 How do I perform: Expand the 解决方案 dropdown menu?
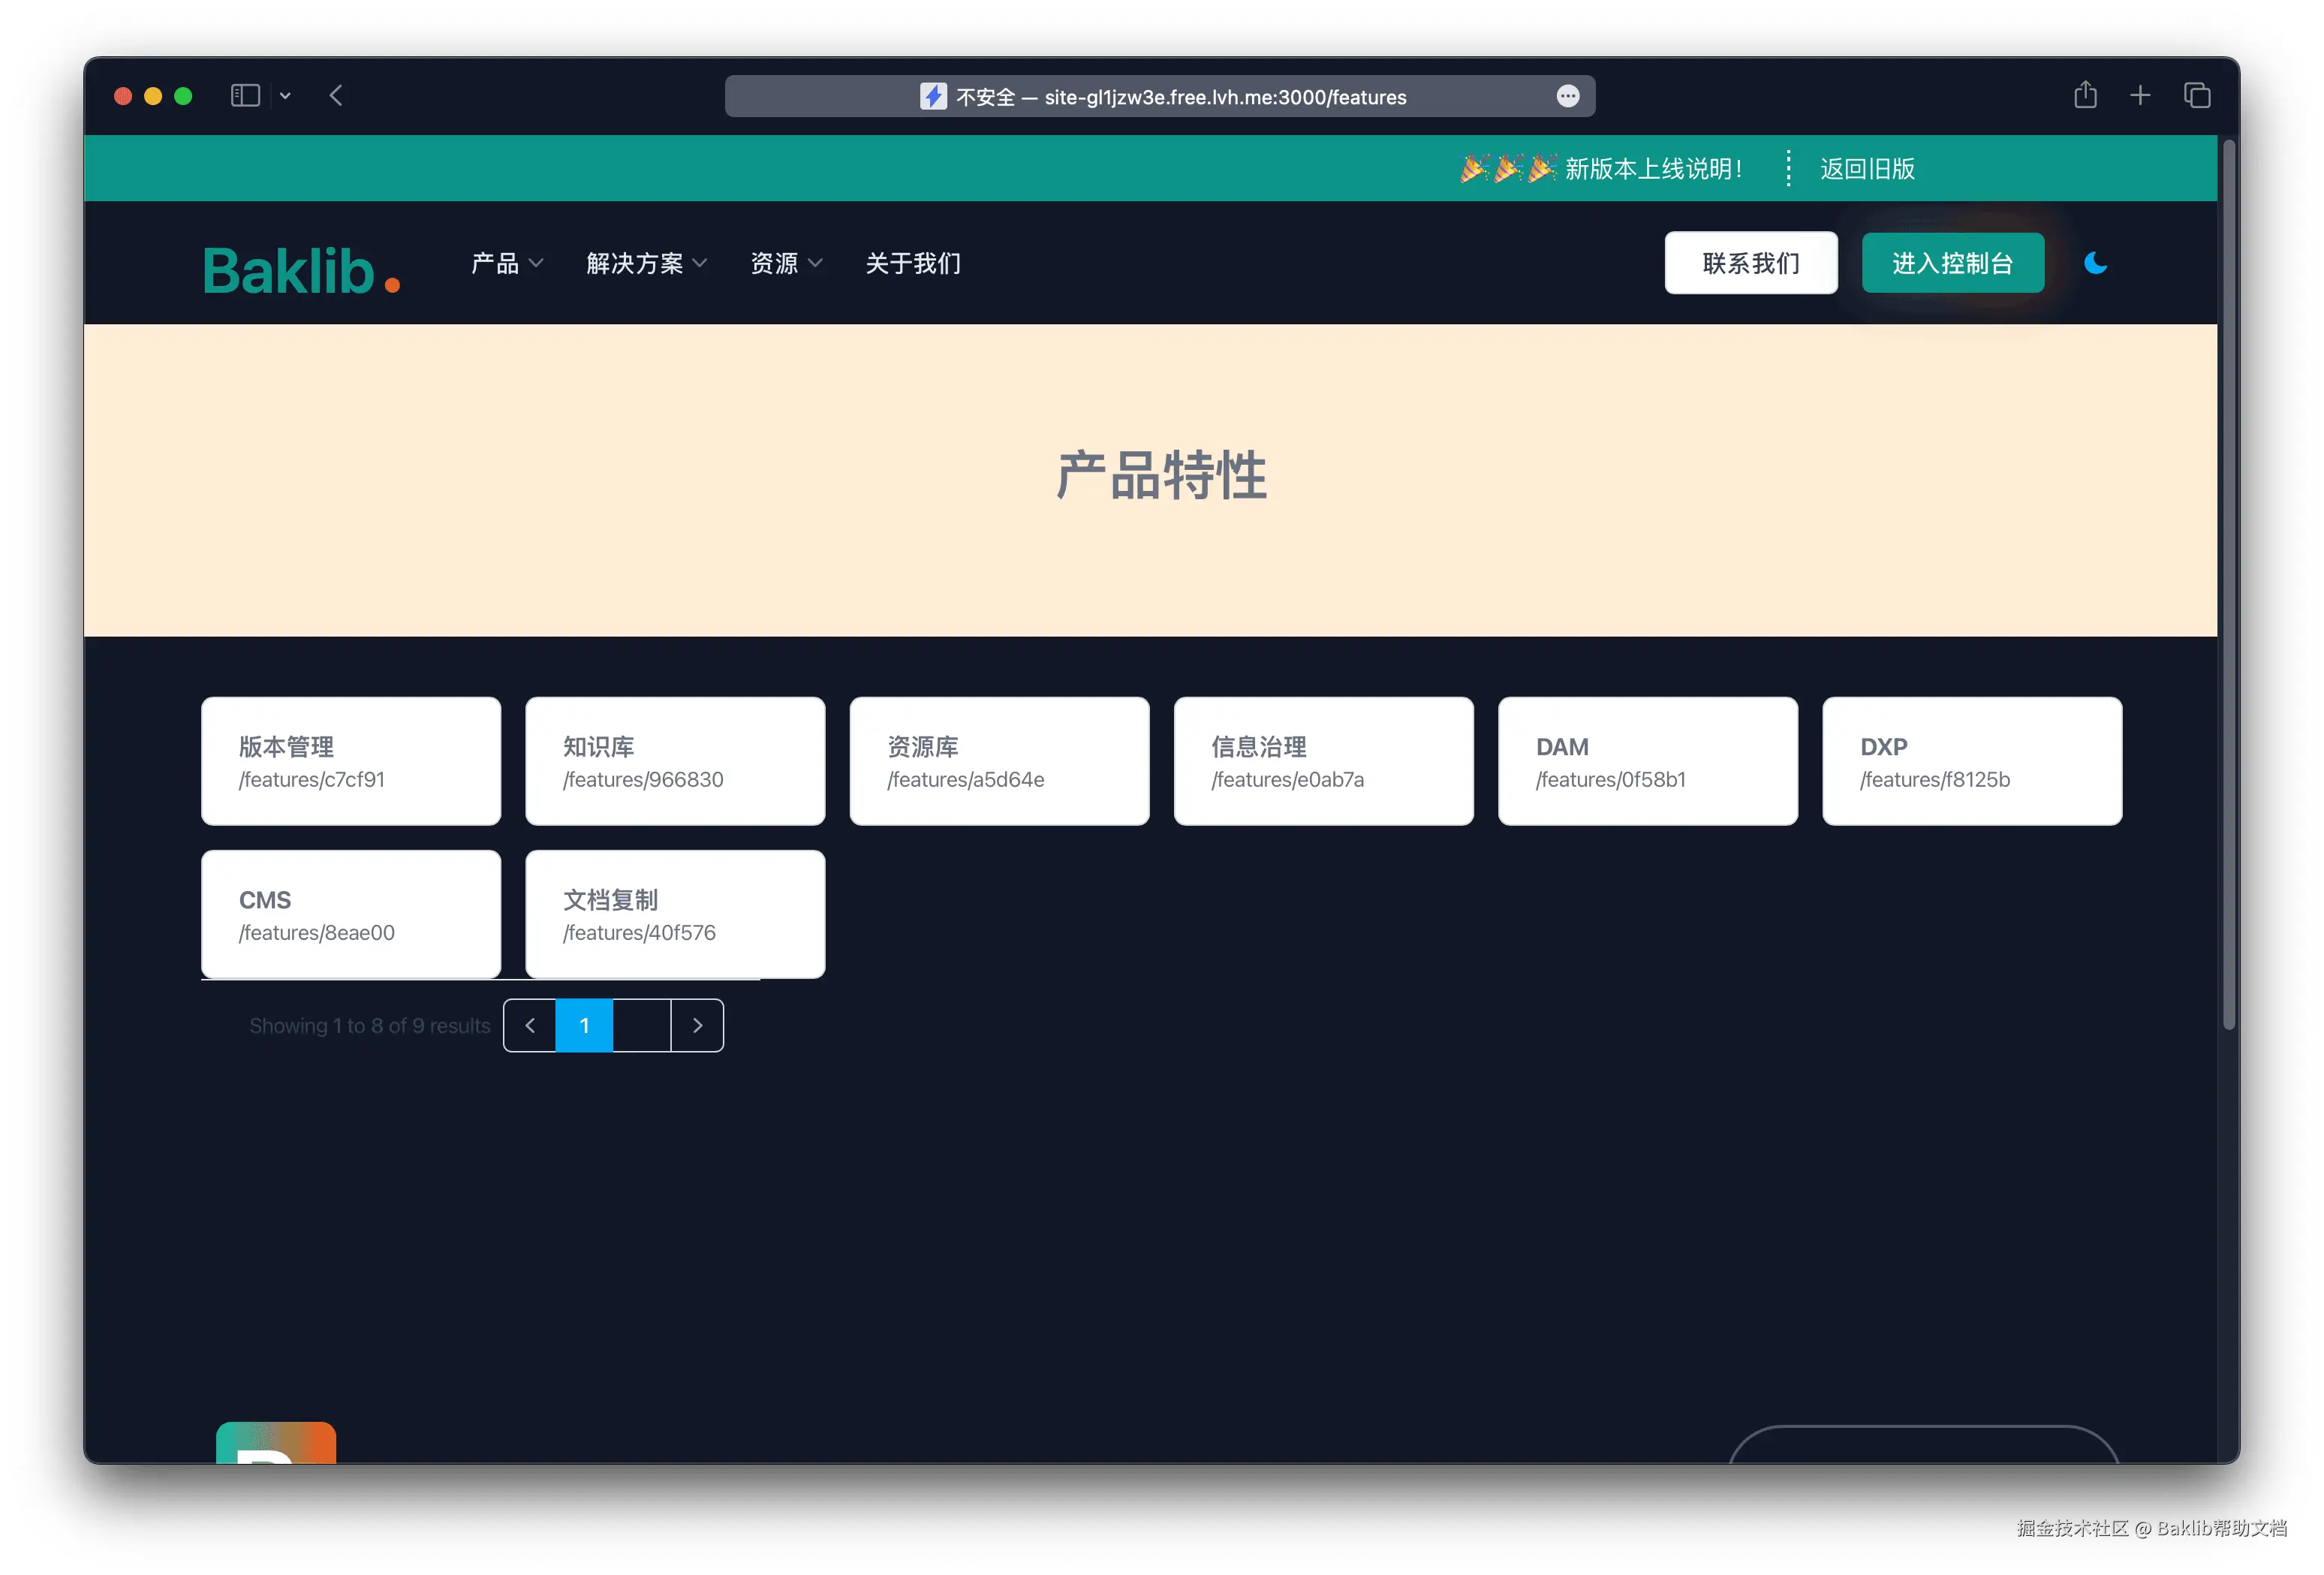[x=646, y=263]
